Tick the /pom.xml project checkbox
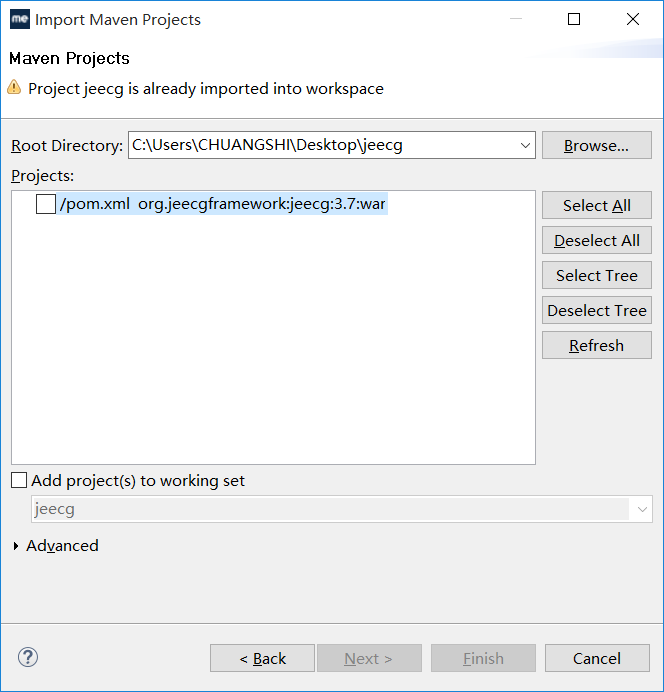The width and height of the screenshot is (664, 692). tap(45, 204)
